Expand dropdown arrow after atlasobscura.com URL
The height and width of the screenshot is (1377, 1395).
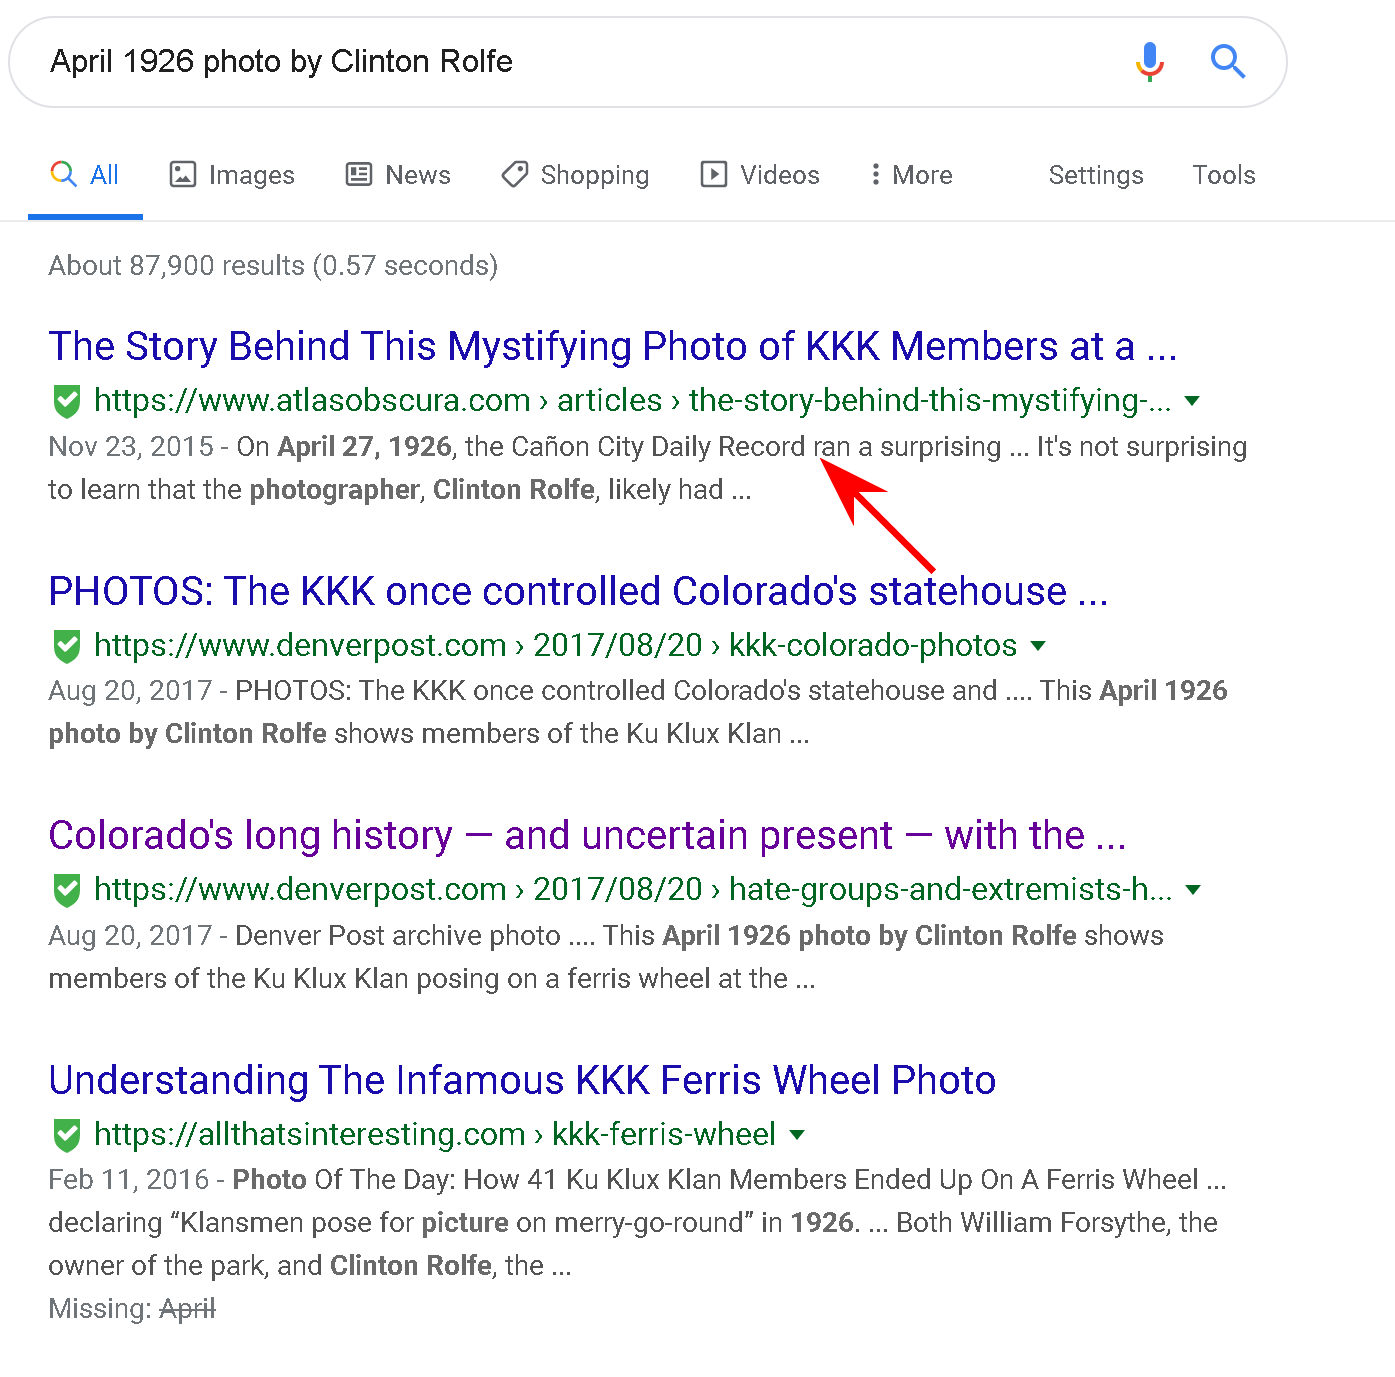pos(1191,401)
